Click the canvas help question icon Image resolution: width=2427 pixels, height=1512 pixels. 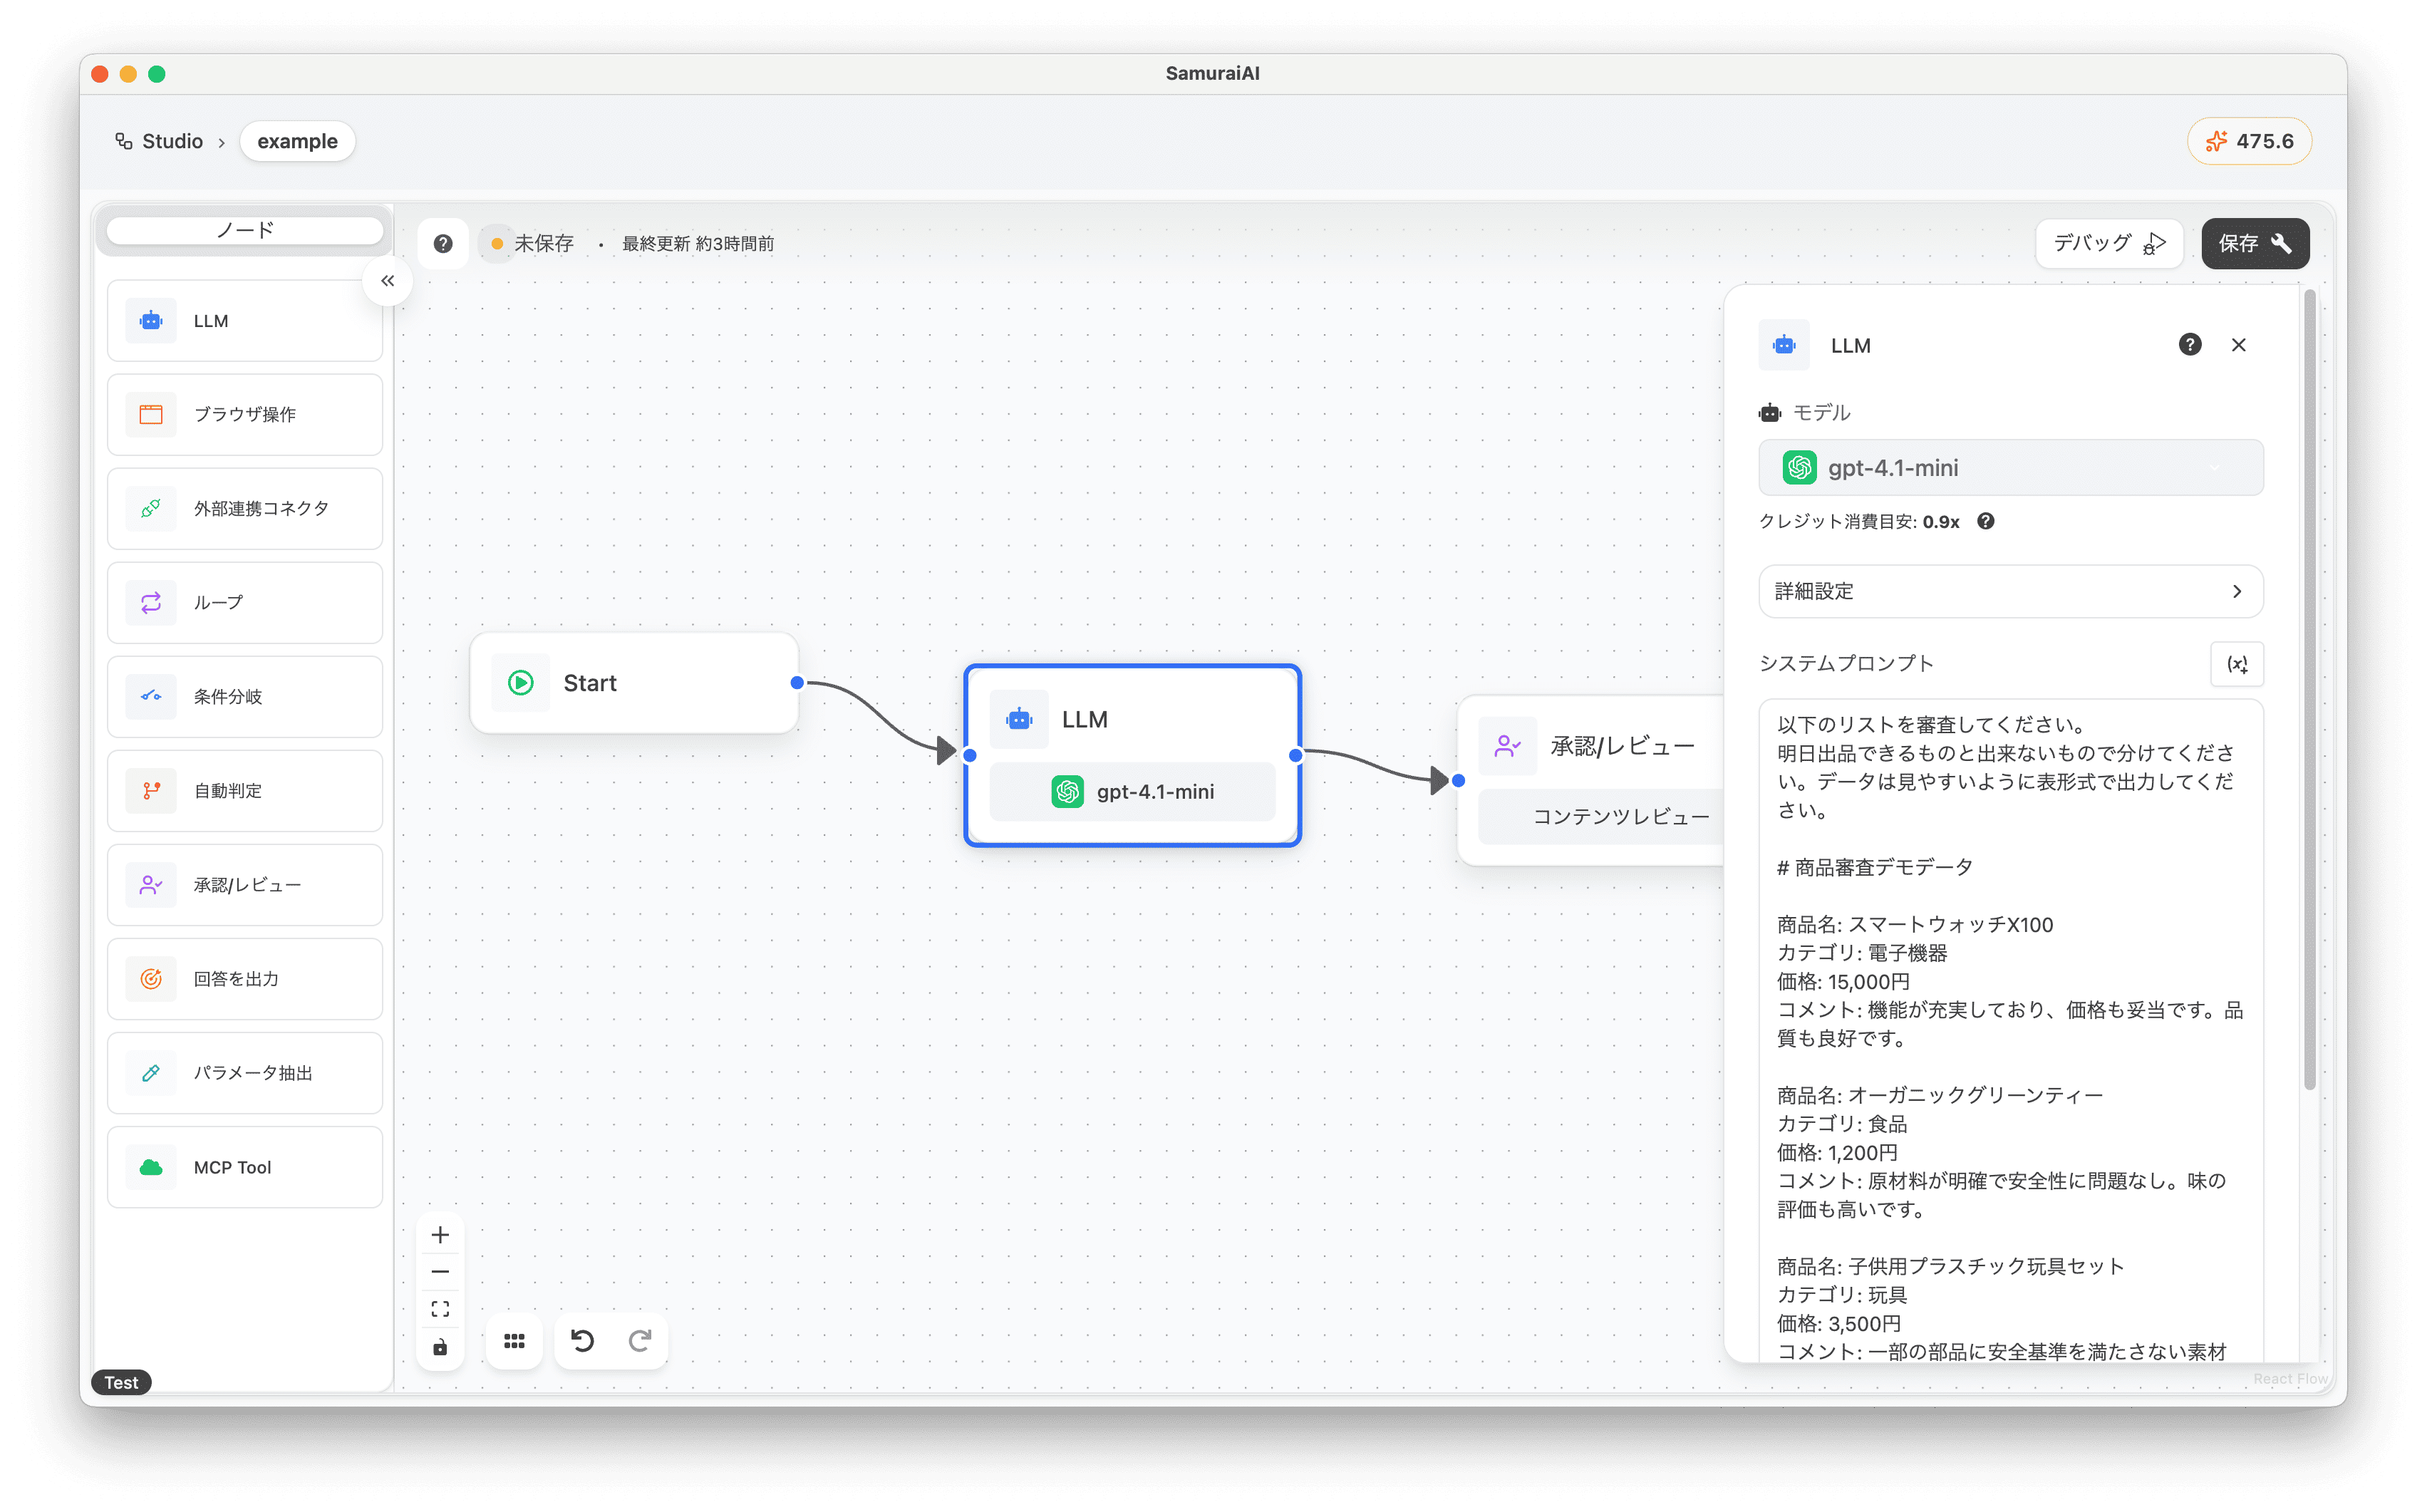tap(443, 243)
